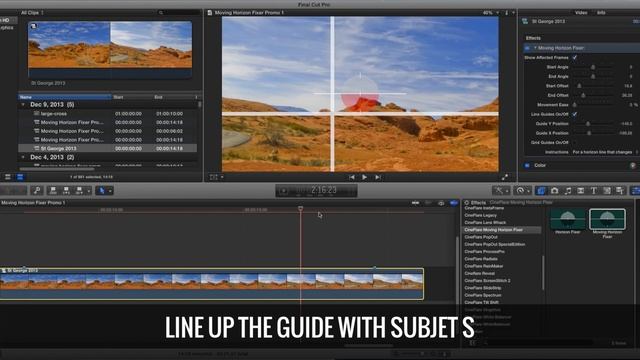
Task: Click the connect clip edit button
Action: (53, 191)
